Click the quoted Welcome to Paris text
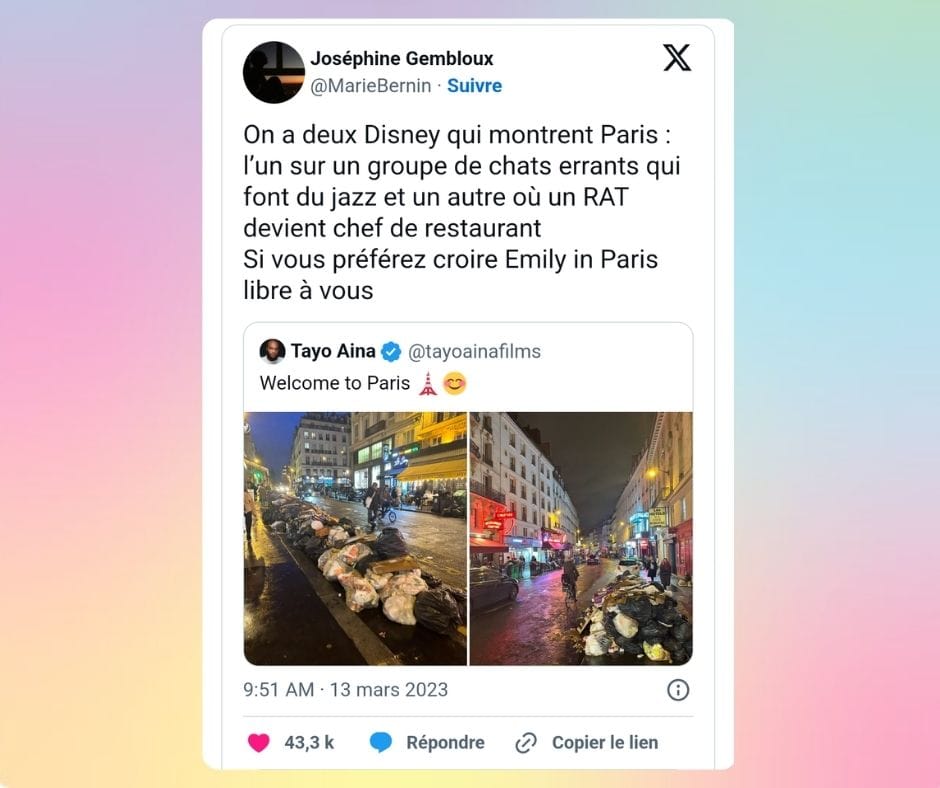This screenshot has height=788, width=940. pyautogui.click(x=335, y=383)
